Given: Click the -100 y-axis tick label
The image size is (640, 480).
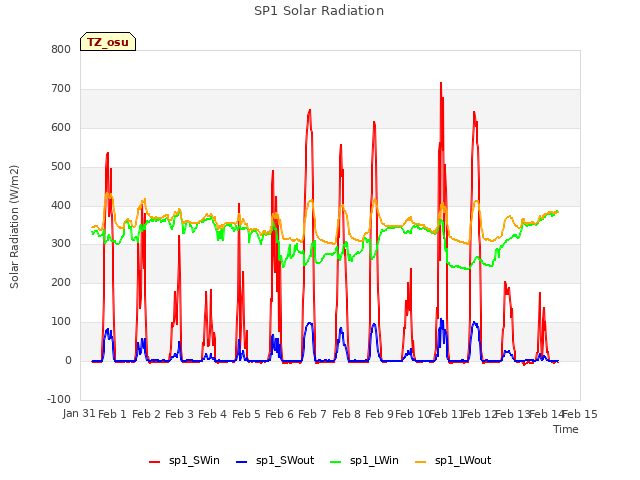Looking at the screenshot, I should pyautogui.click(x=59, y=399).
